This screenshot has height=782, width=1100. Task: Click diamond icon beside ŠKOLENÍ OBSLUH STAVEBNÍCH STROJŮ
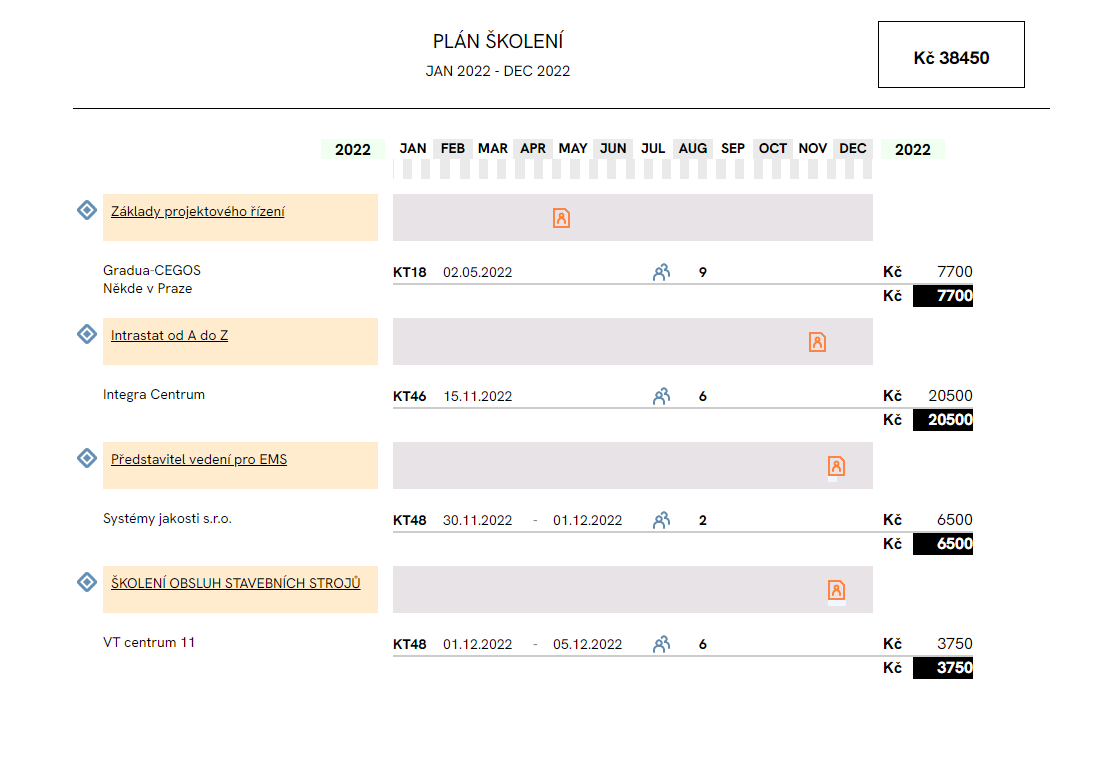[x=87, y=582]
